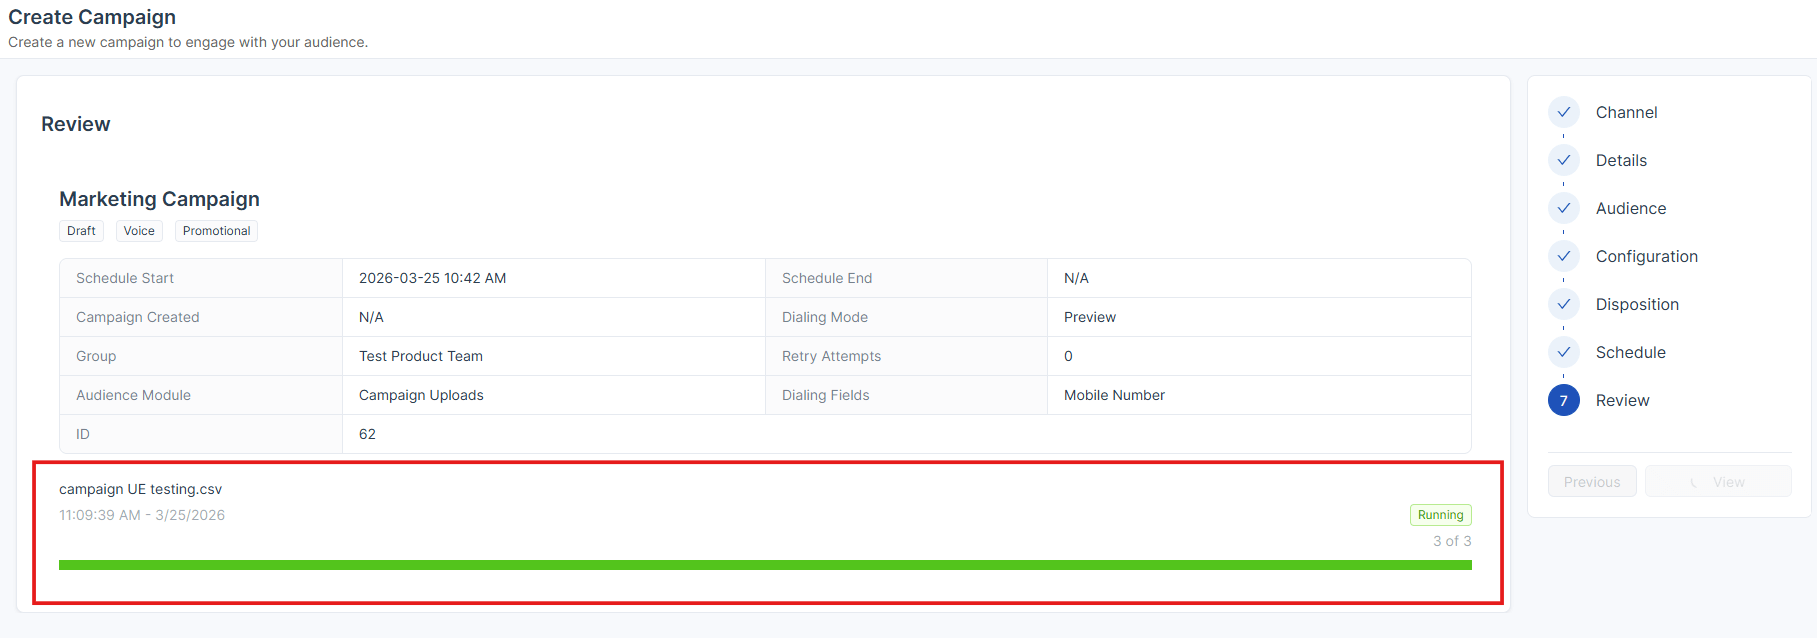Click the Test Product Team group value

tap(421, 356)
